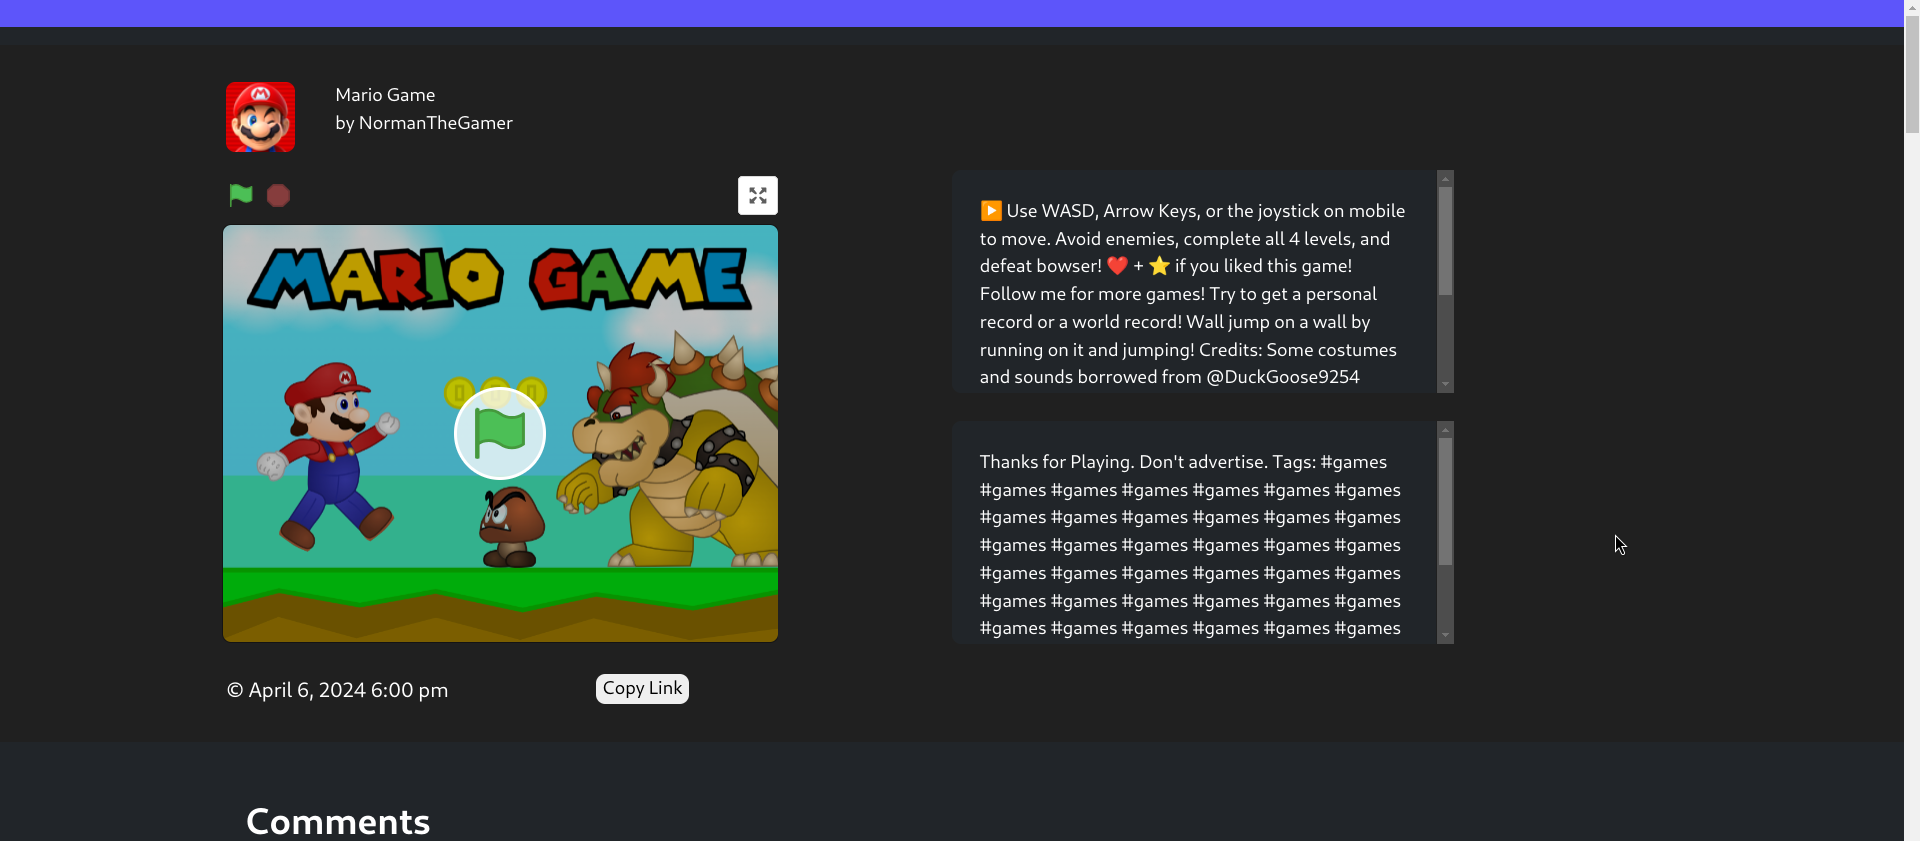Viewport: 1920px width, 841px height.
Task: Click the @DuckGoose9254 credit mention
Action: [1283, 377]
